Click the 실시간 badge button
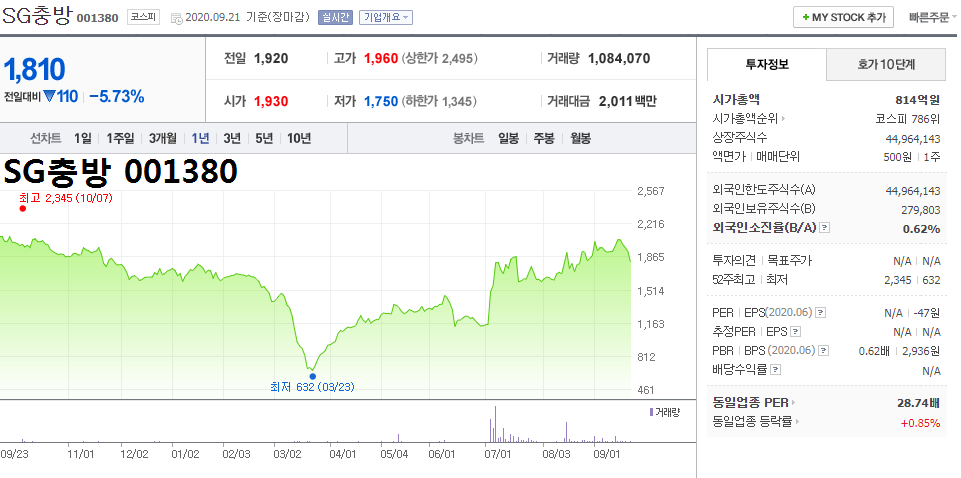 (335, 17)
